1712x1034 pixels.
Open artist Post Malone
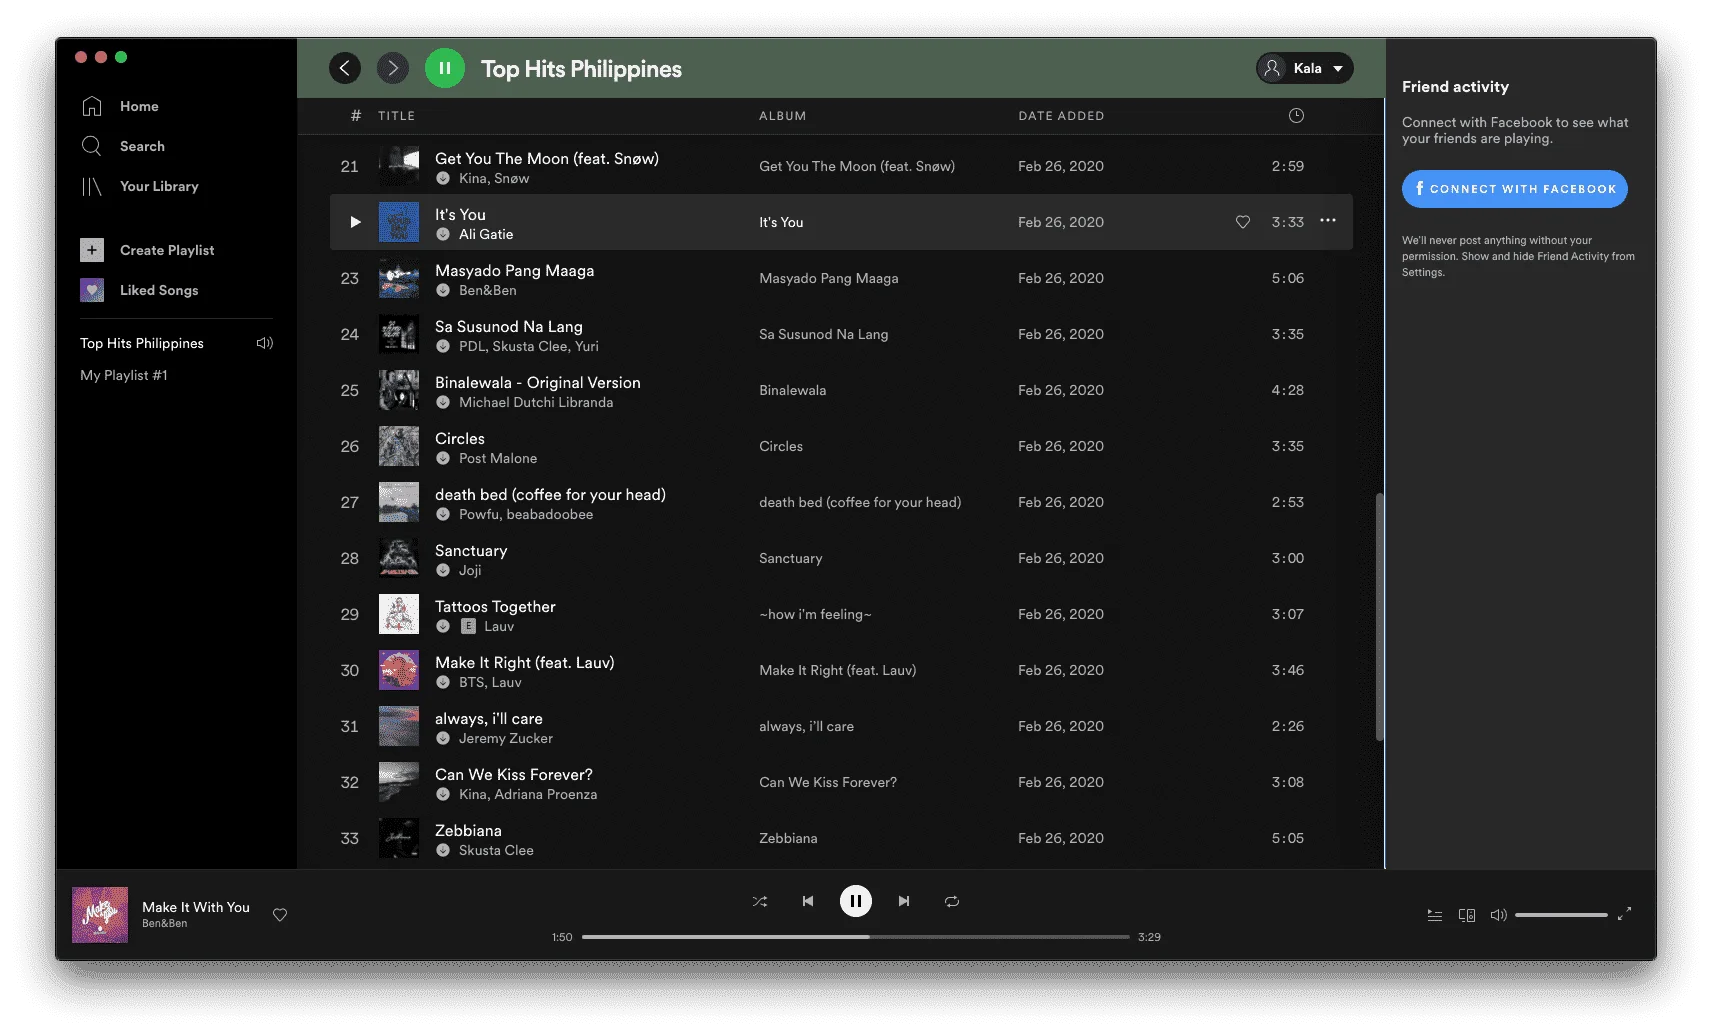click(x=498, y=458)
